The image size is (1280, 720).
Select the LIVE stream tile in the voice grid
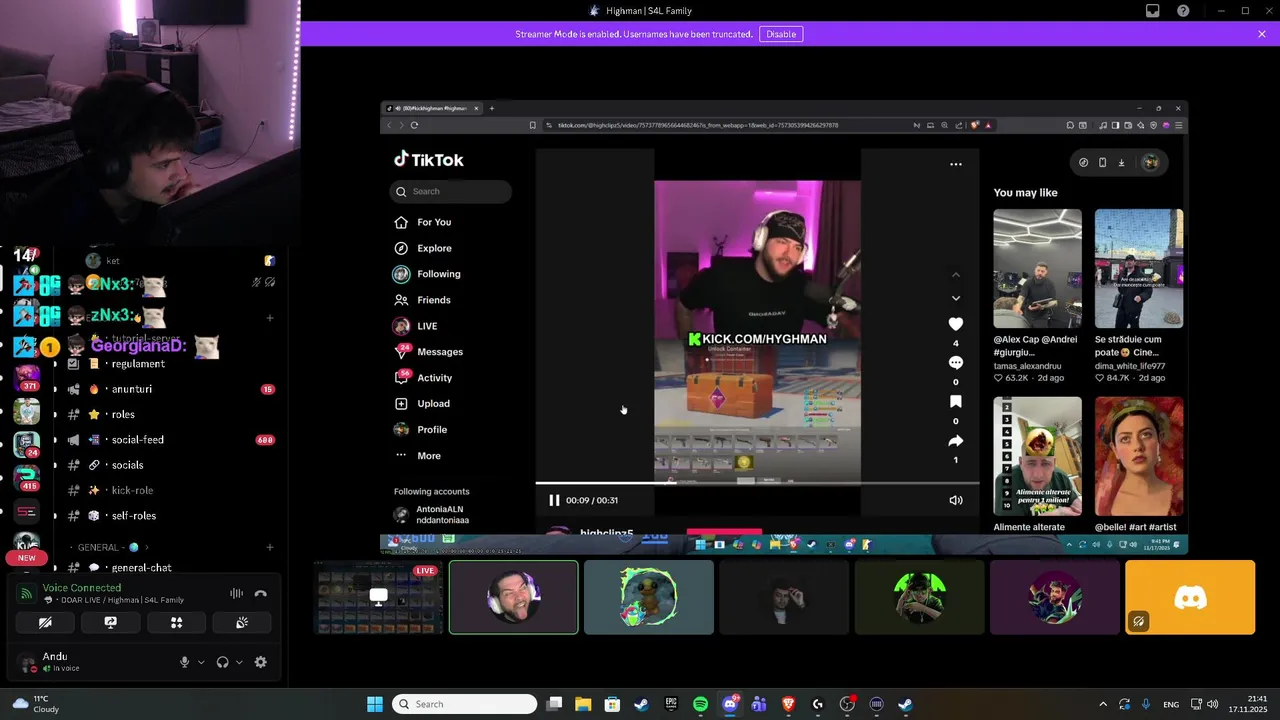379,597
